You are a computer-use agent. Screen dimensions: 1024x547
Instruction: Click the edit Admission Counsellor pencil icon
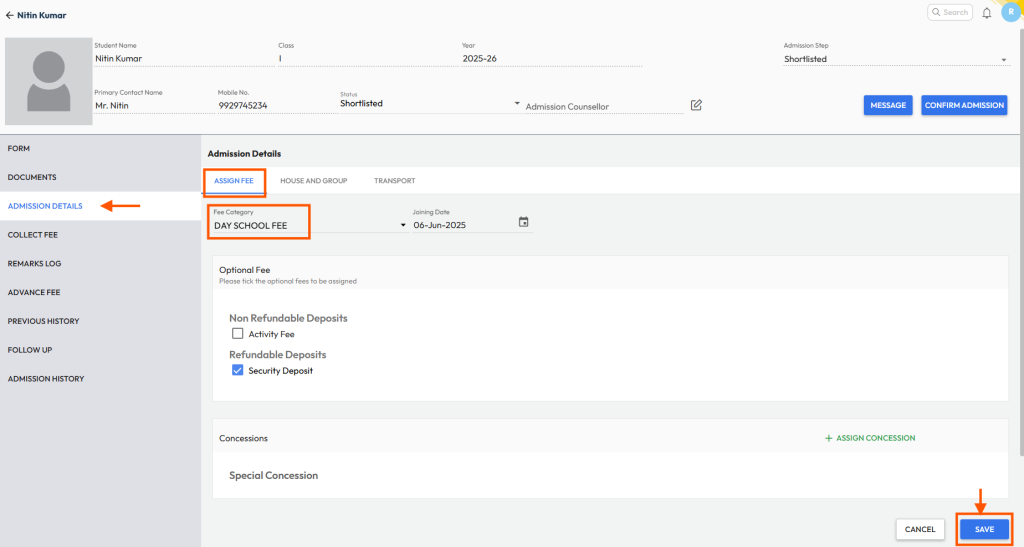pos(696,105)
